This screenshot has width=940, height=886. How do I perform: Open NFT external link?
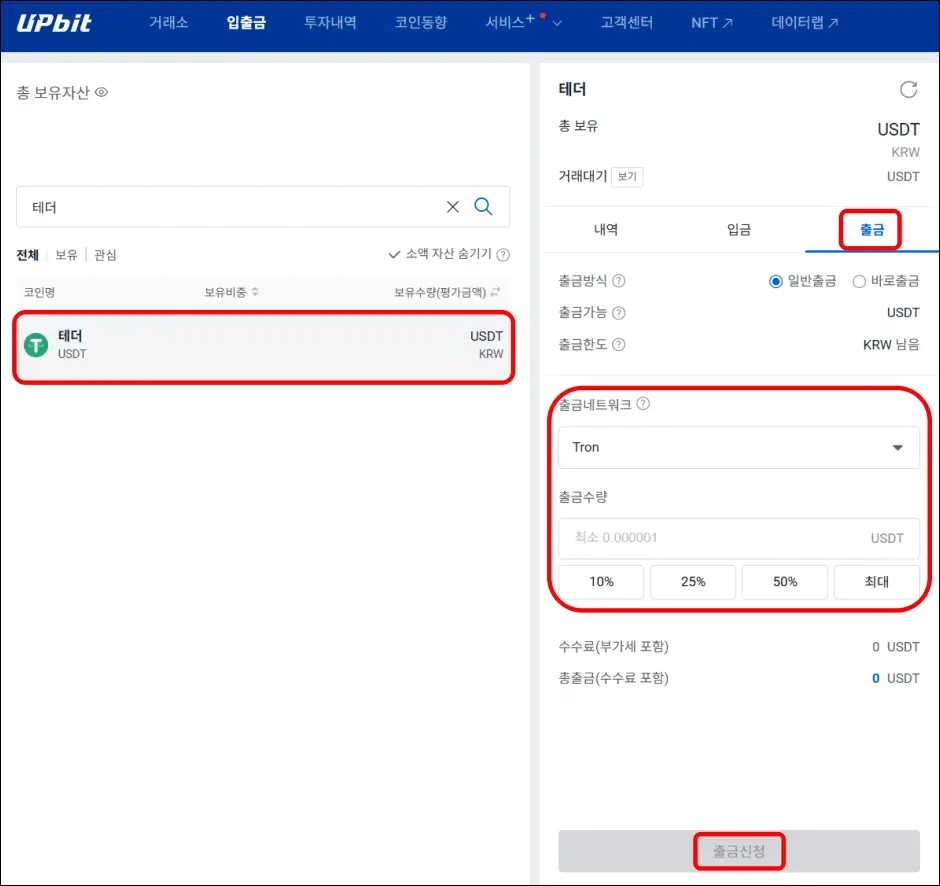(x=712, y=23)
